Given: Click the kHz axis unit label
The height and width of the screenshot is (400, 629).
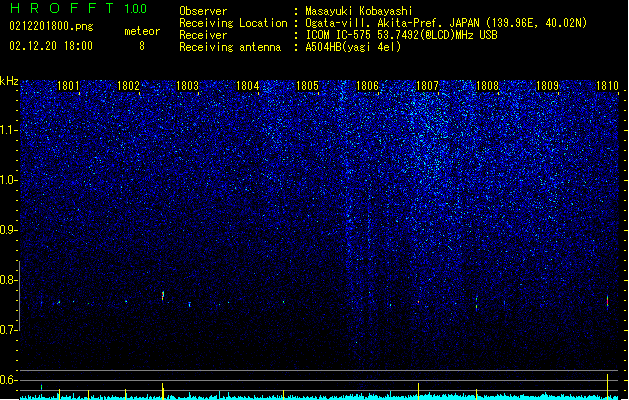Looking at the screenshot, I should (x=9, y=81).
